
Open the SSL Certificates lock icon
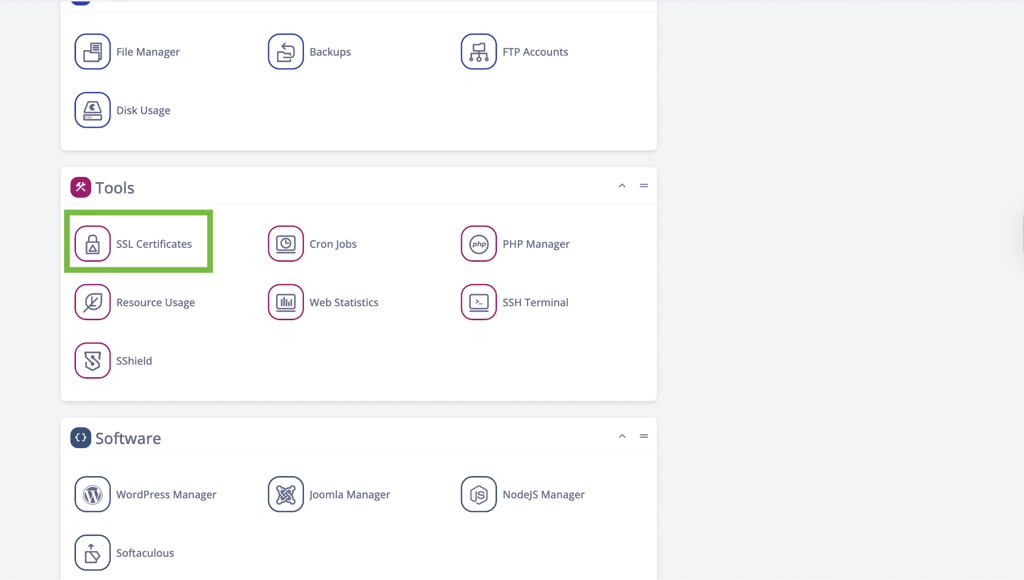tap(92, 244)
